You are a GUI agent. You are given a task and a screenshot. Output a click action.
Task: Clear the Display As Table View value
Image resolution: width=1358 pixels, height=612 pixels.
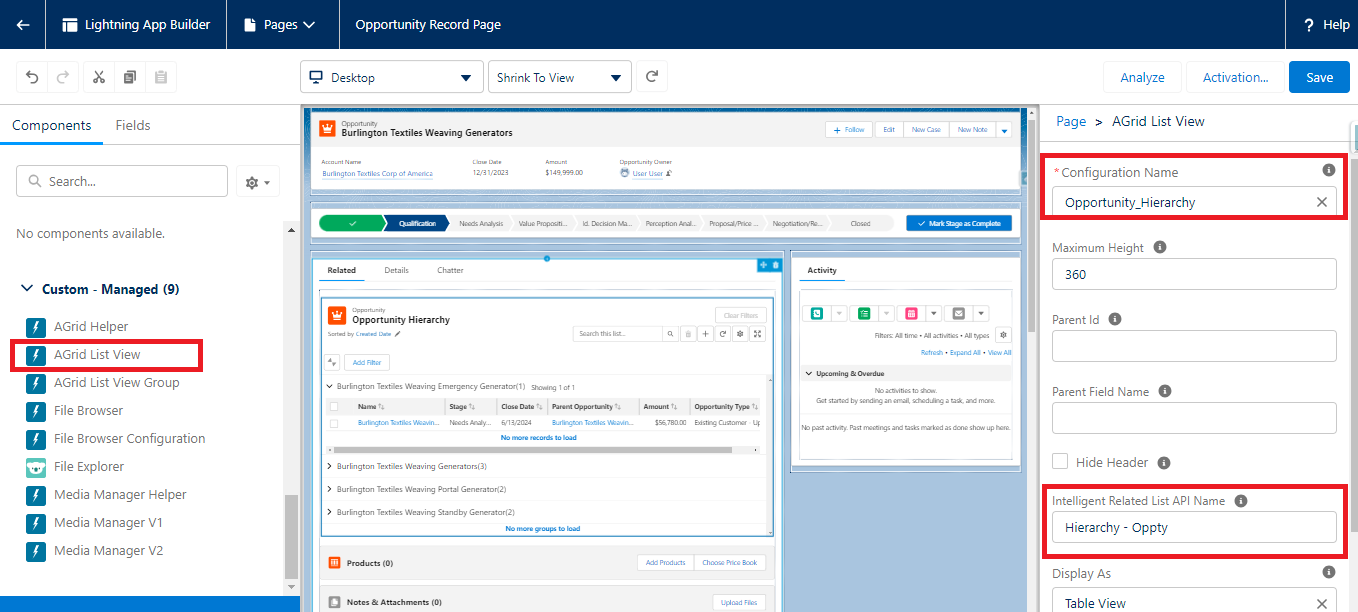pos(1322,603)
